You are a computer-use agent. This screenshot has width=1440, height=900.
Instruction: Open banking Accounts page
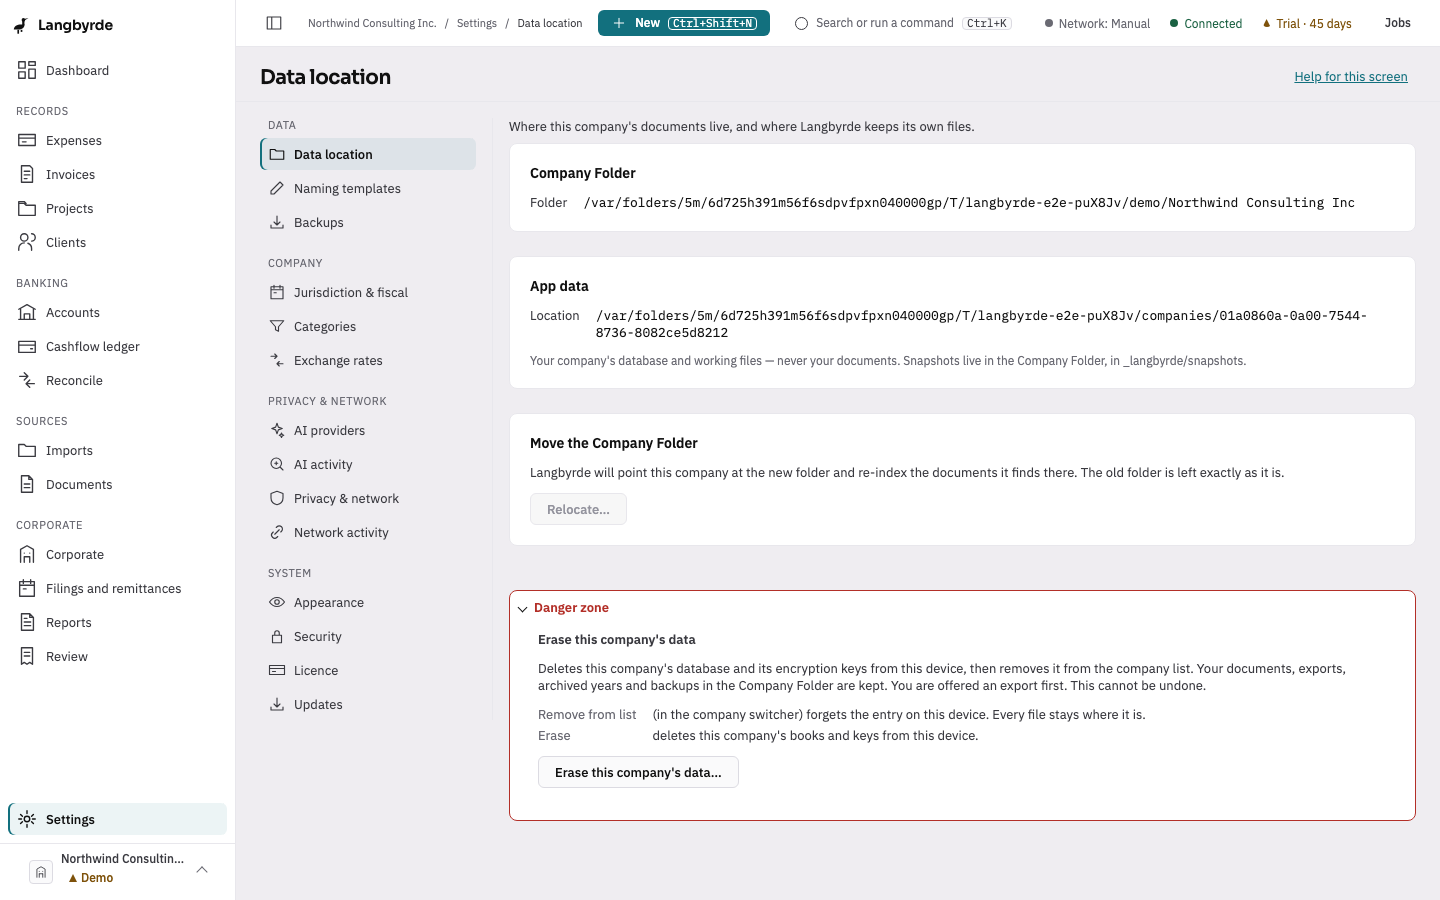[x=117, y=312]
